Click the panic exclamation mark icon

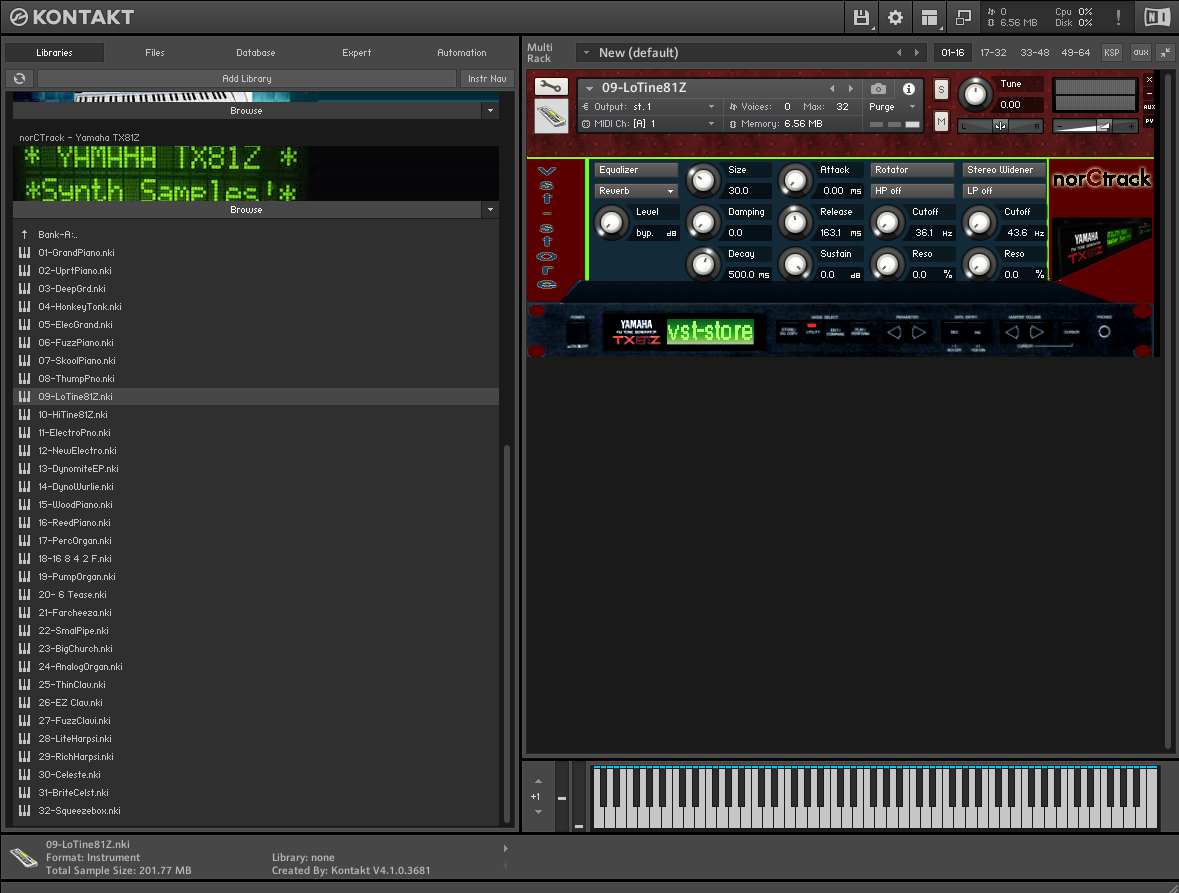pyautogui.click(x=1118, y=17)
